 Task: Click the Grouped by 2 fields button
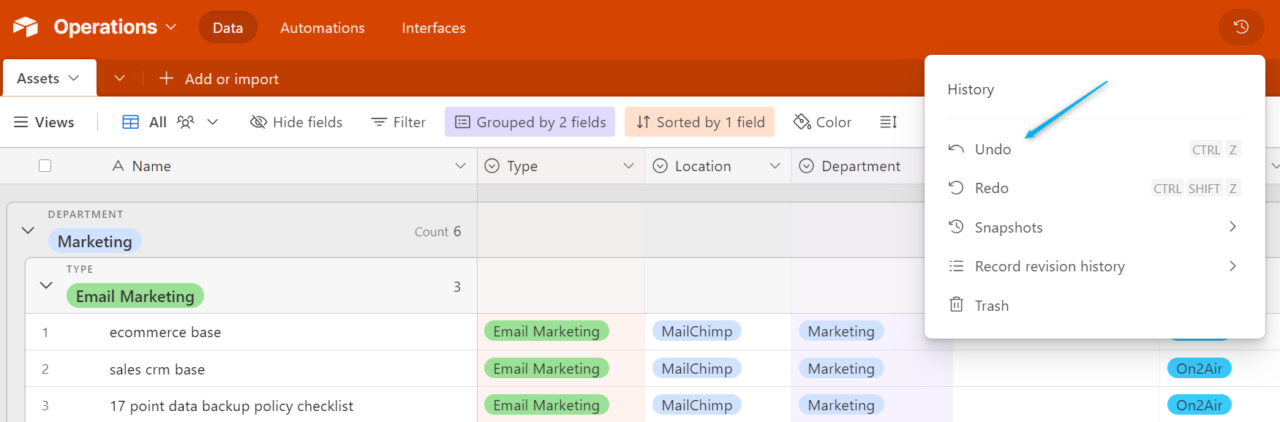coord(530,122)
